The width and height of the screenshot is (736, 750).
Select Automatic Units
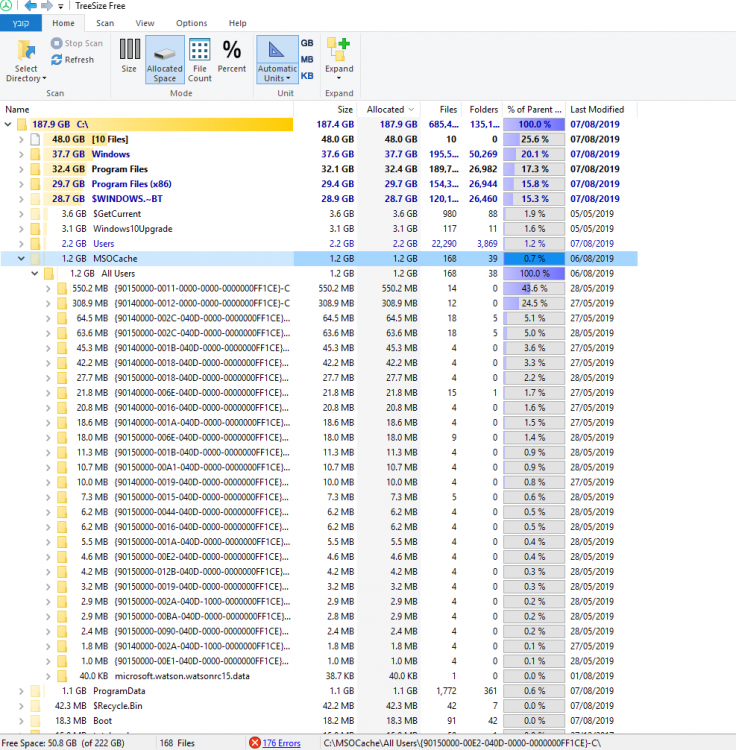tap(277, 60)
